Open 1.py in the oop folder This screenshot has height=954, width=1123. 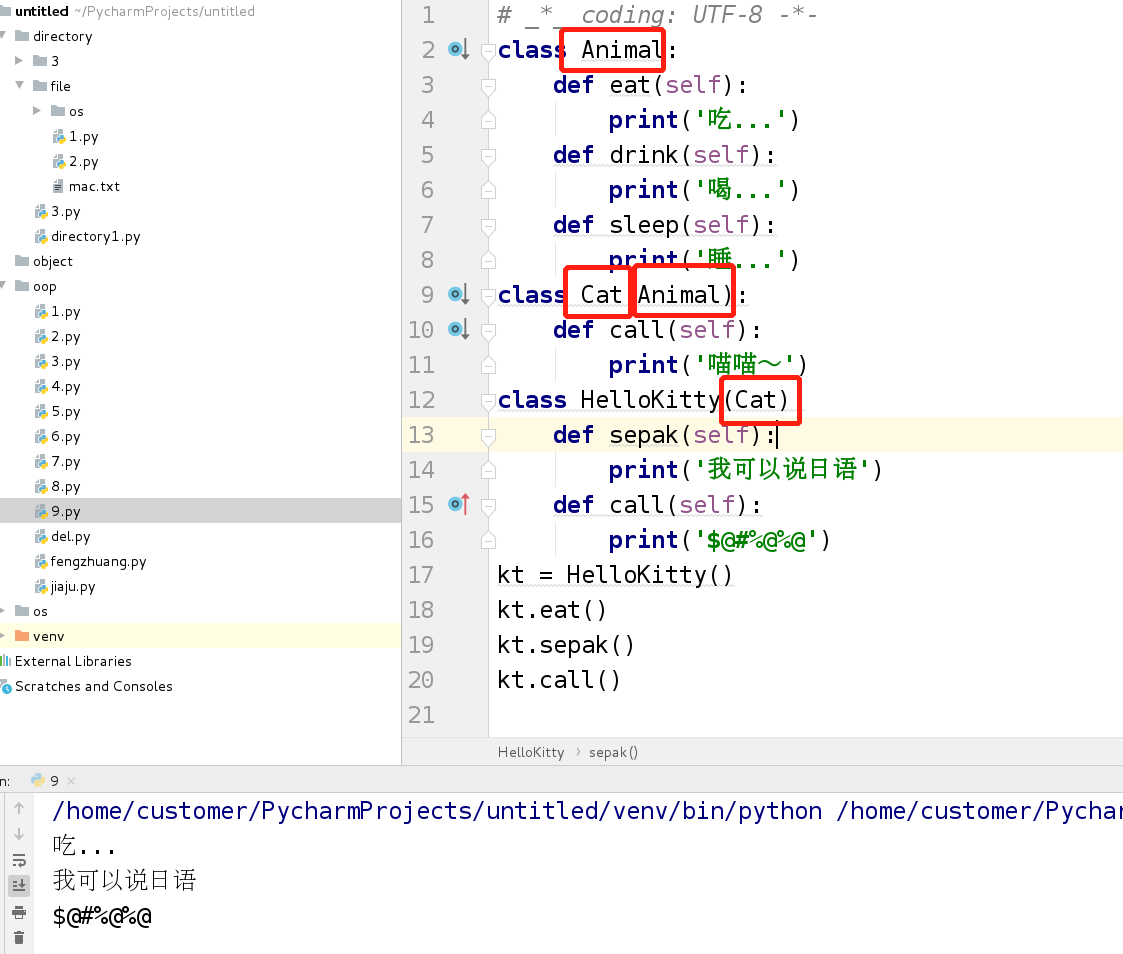pyautogui.click(x=57, y=312)
